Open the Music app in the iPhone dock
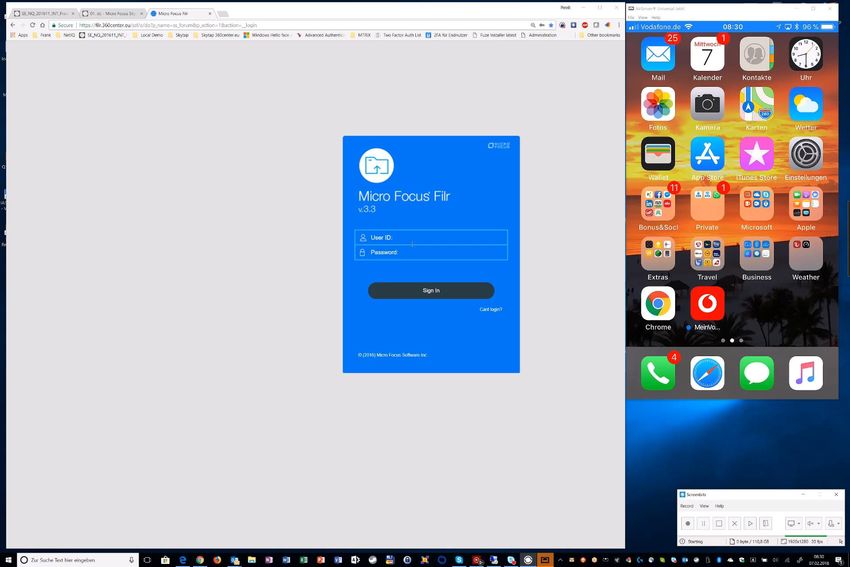The width and height of the screenshot is (850, 567). (x=806, y=373)
